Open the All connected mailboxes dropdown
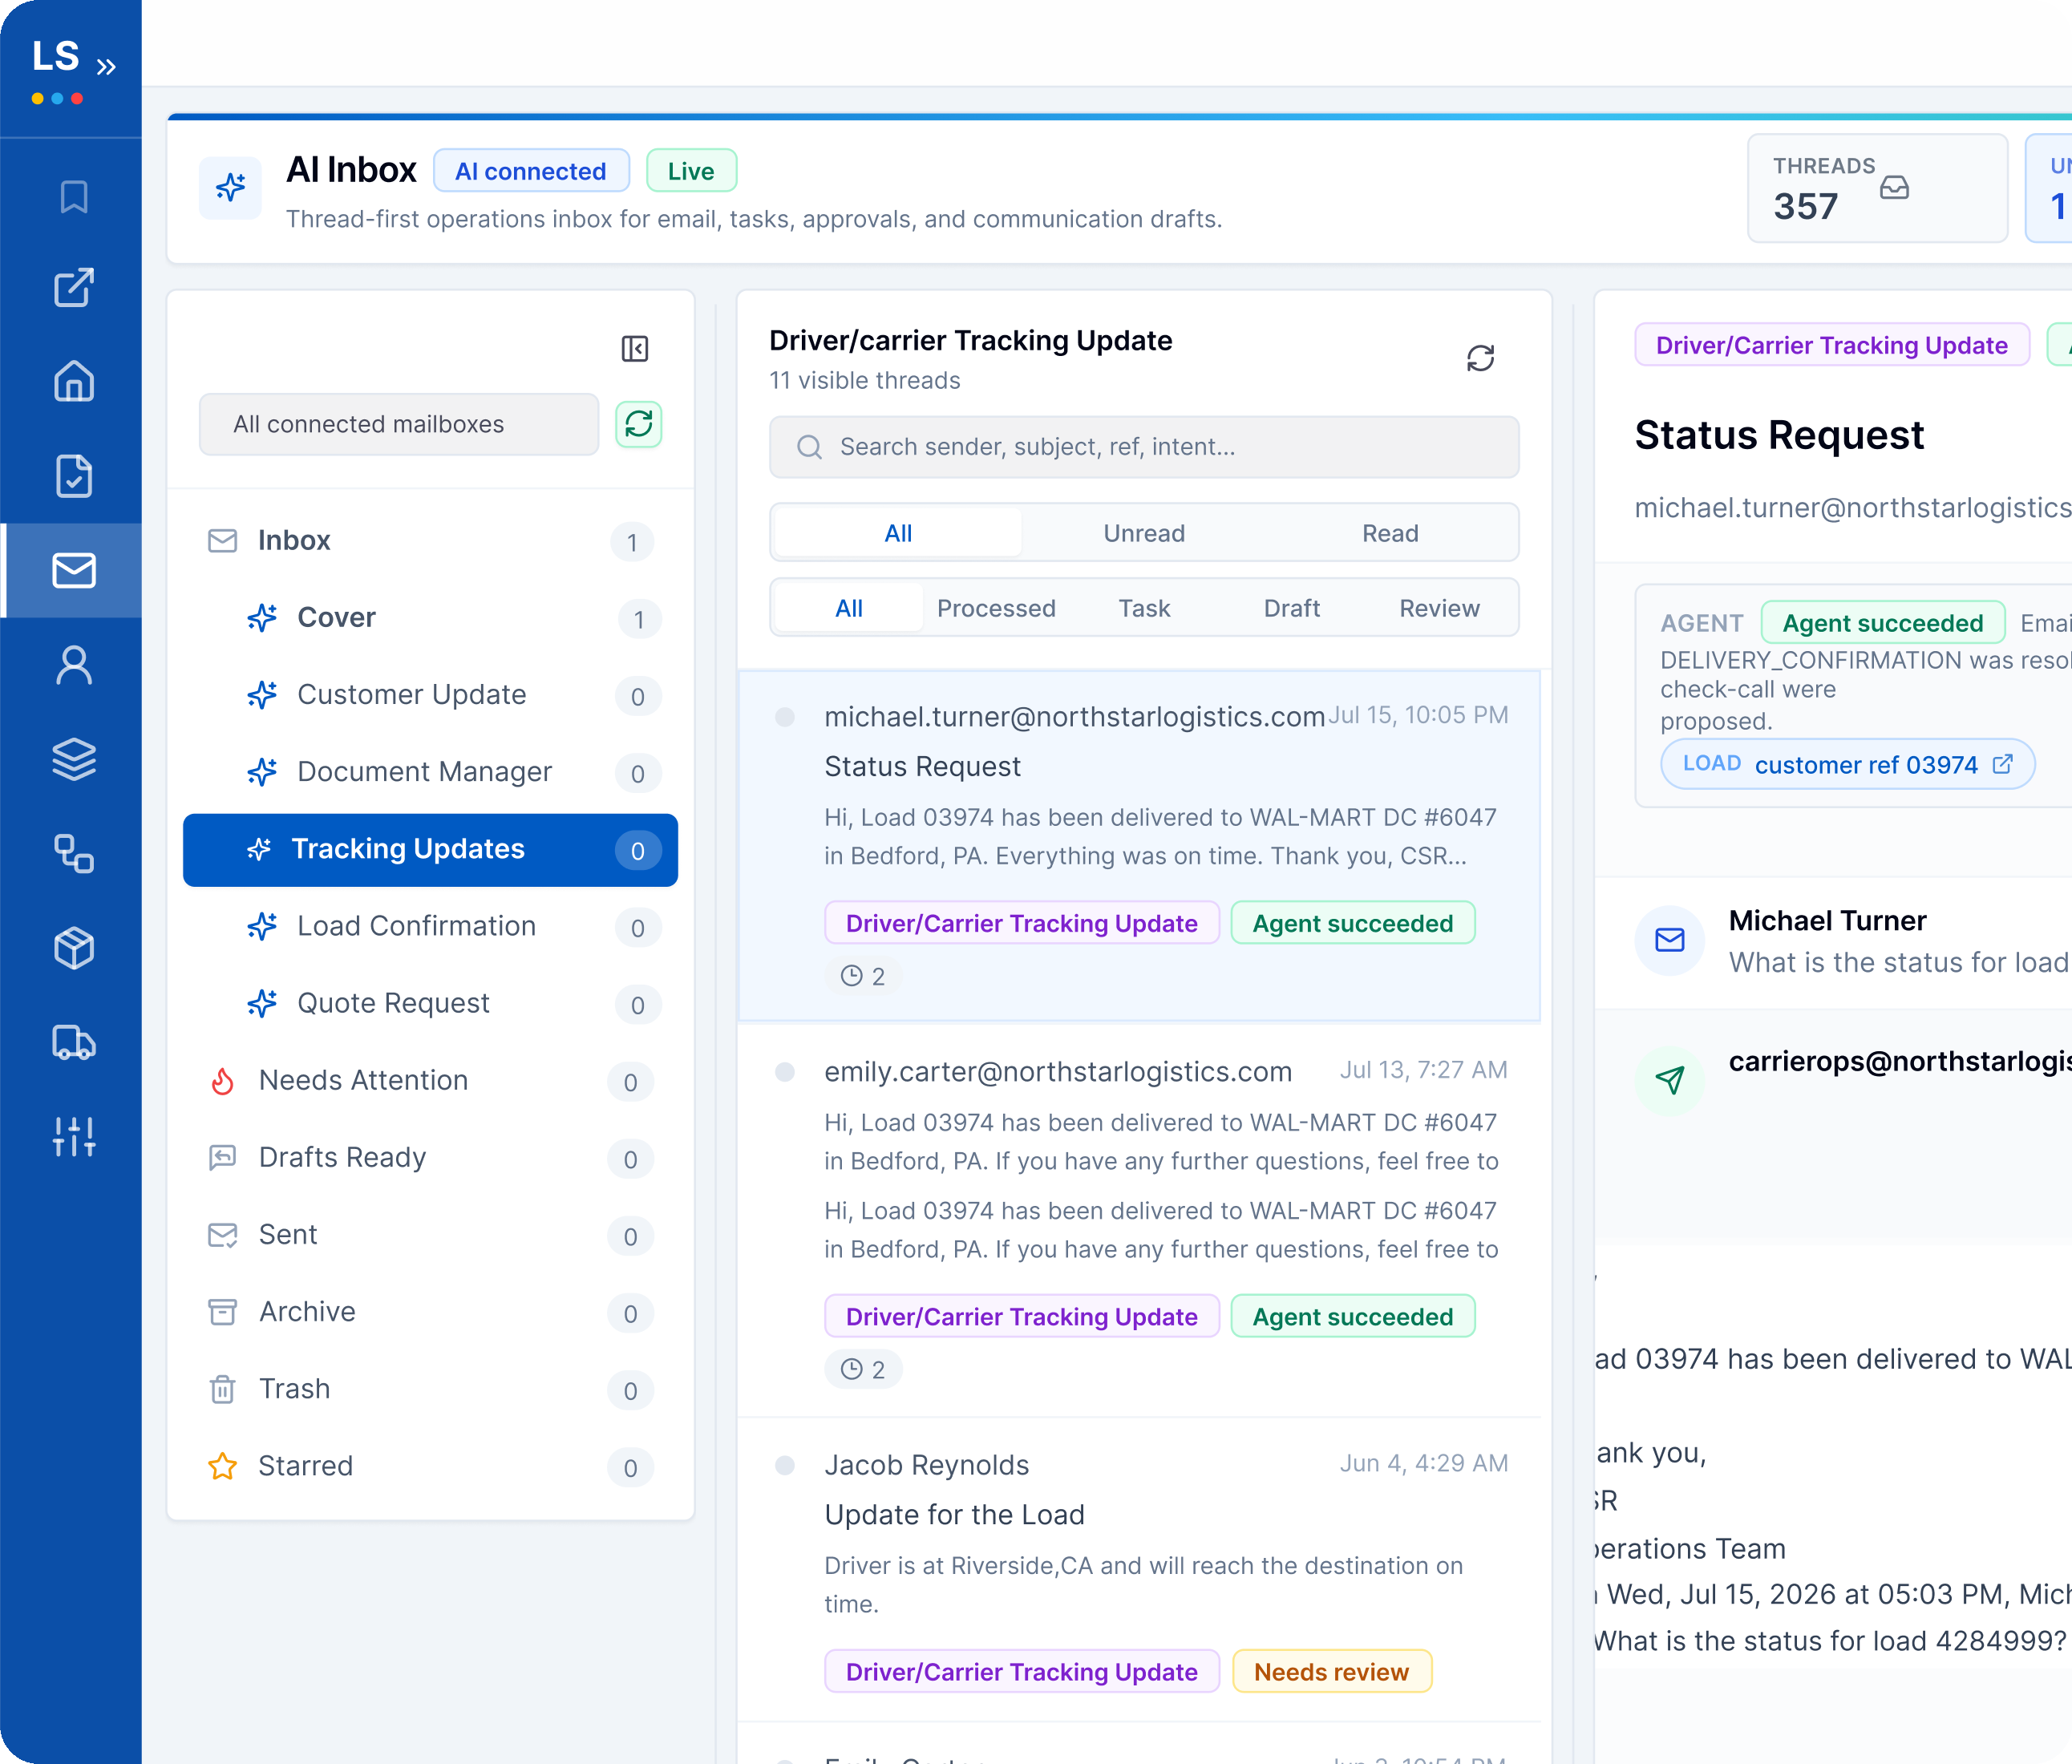Image resolution: width=2072 pixels, height=1764 pixels. point(399,424)
